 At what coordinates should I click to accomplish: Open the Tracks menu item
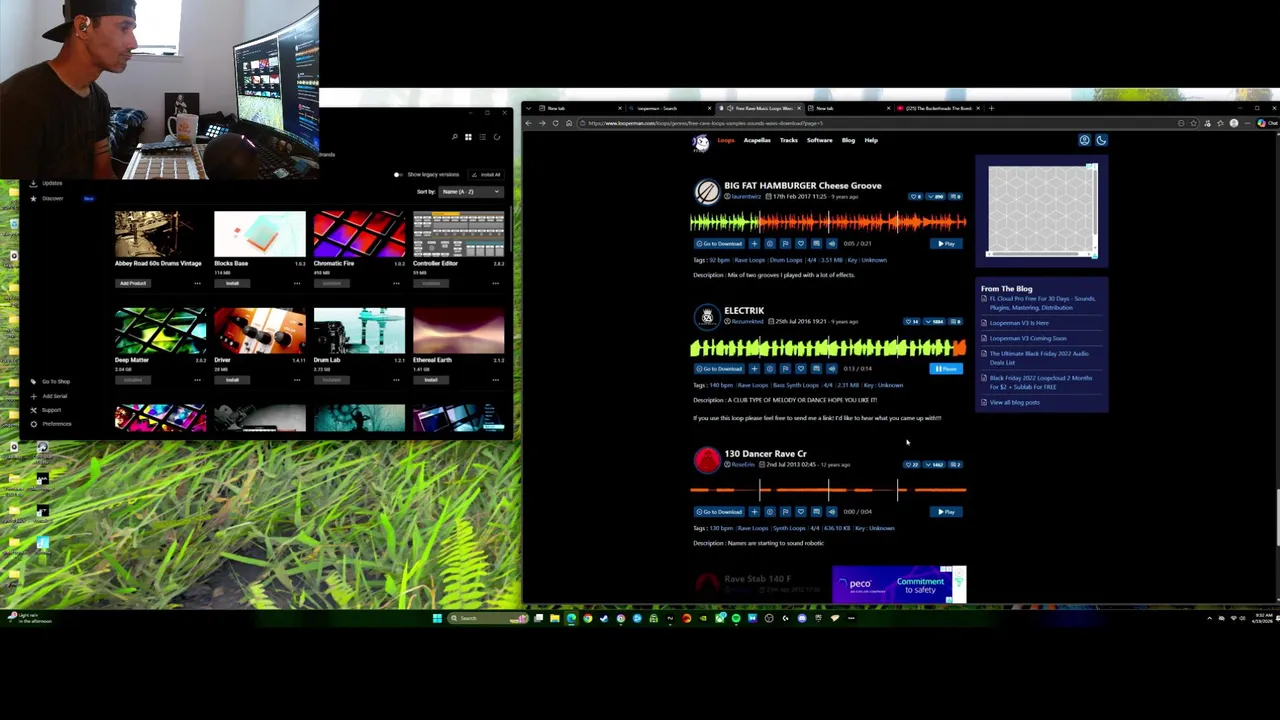click(x=789, y=140)
